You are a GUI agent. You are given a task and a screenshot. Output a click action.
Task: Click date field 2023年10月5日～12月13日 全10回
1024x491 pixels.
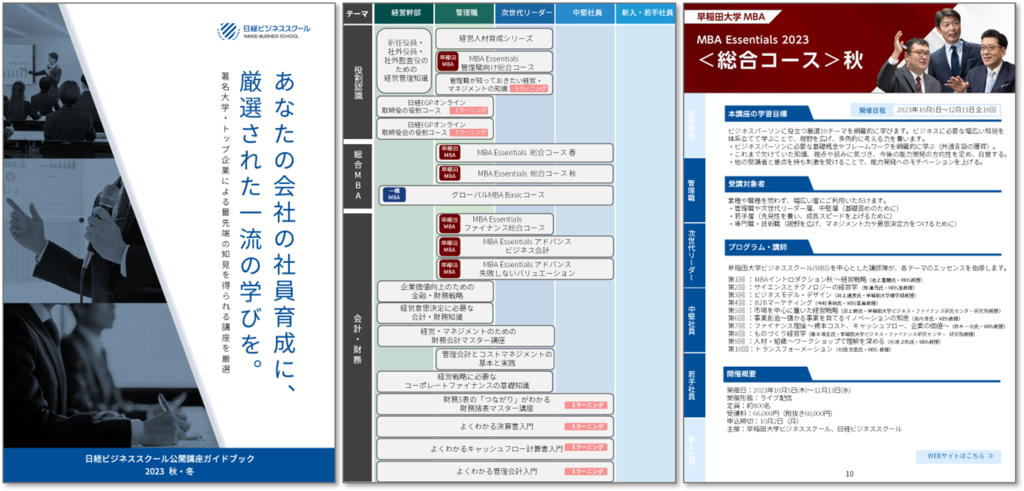945,111
